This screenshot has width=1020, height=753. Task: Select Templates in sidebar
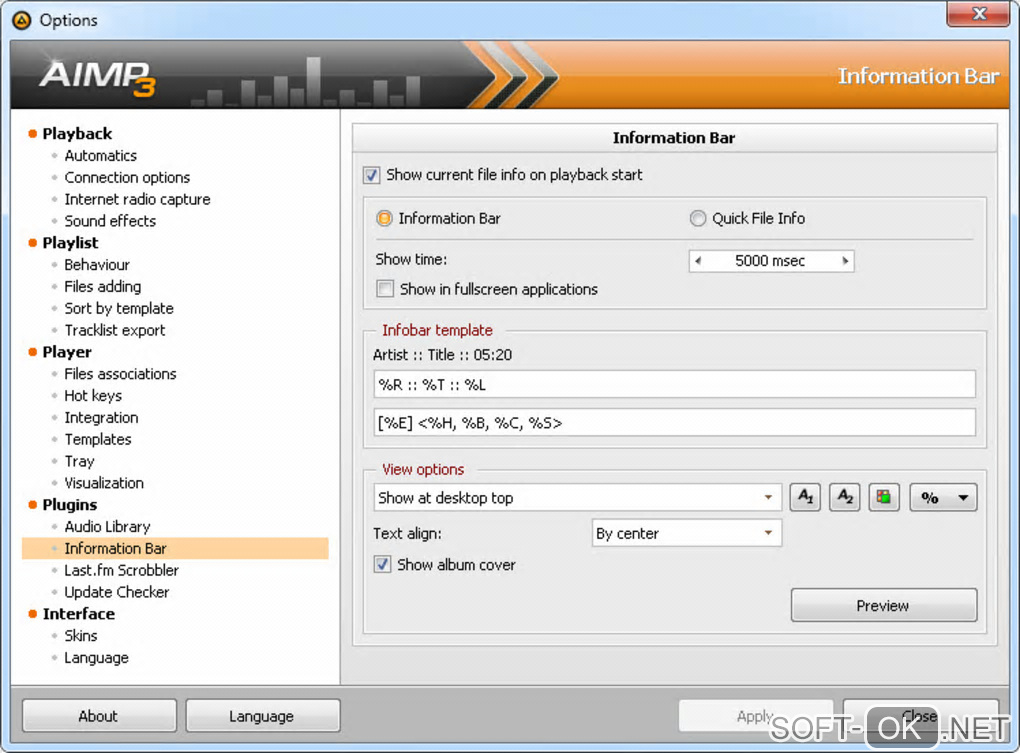tap(98, 440)
